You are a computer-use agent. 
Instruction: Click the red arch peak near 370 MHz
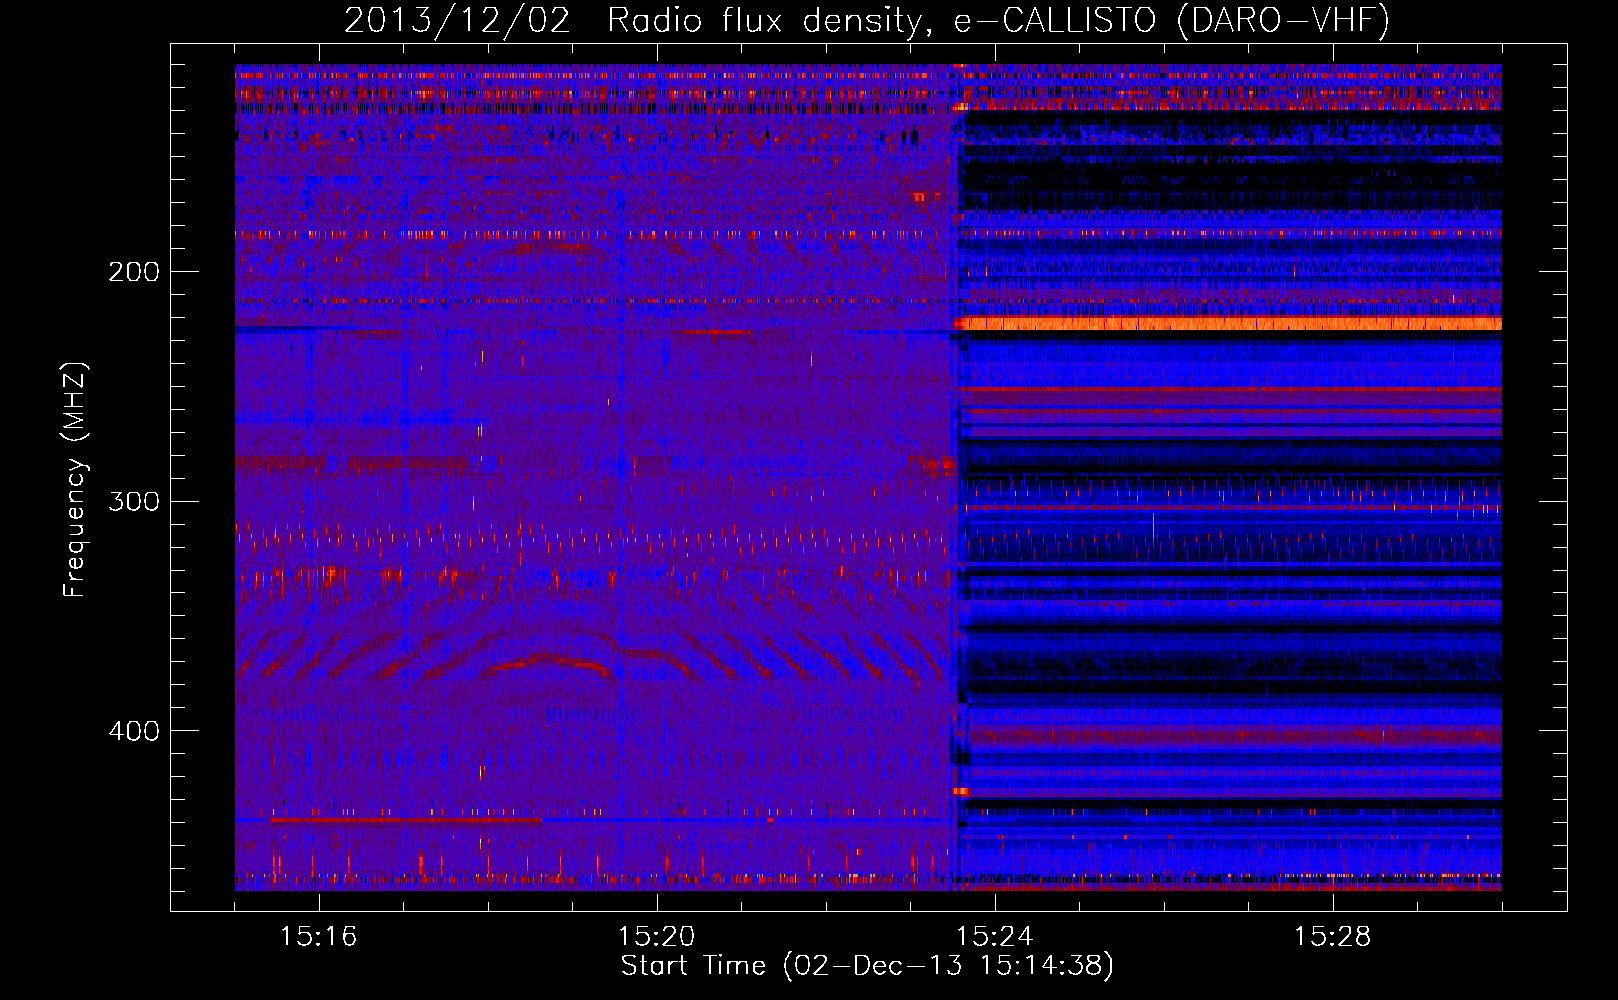point(548,659)
